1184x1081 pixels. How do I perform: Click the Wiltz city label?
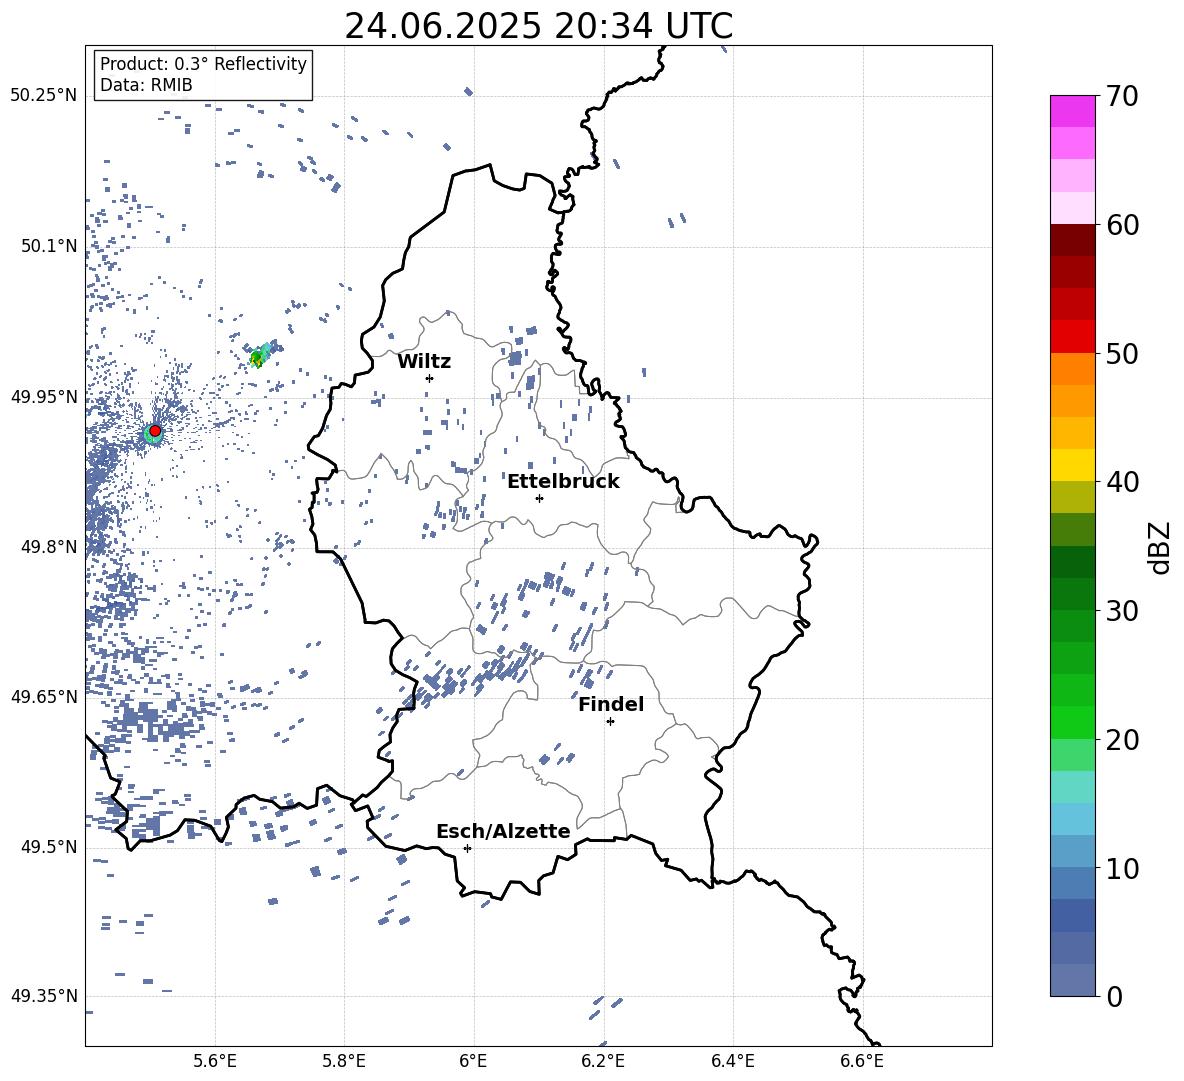click(424, 362)
